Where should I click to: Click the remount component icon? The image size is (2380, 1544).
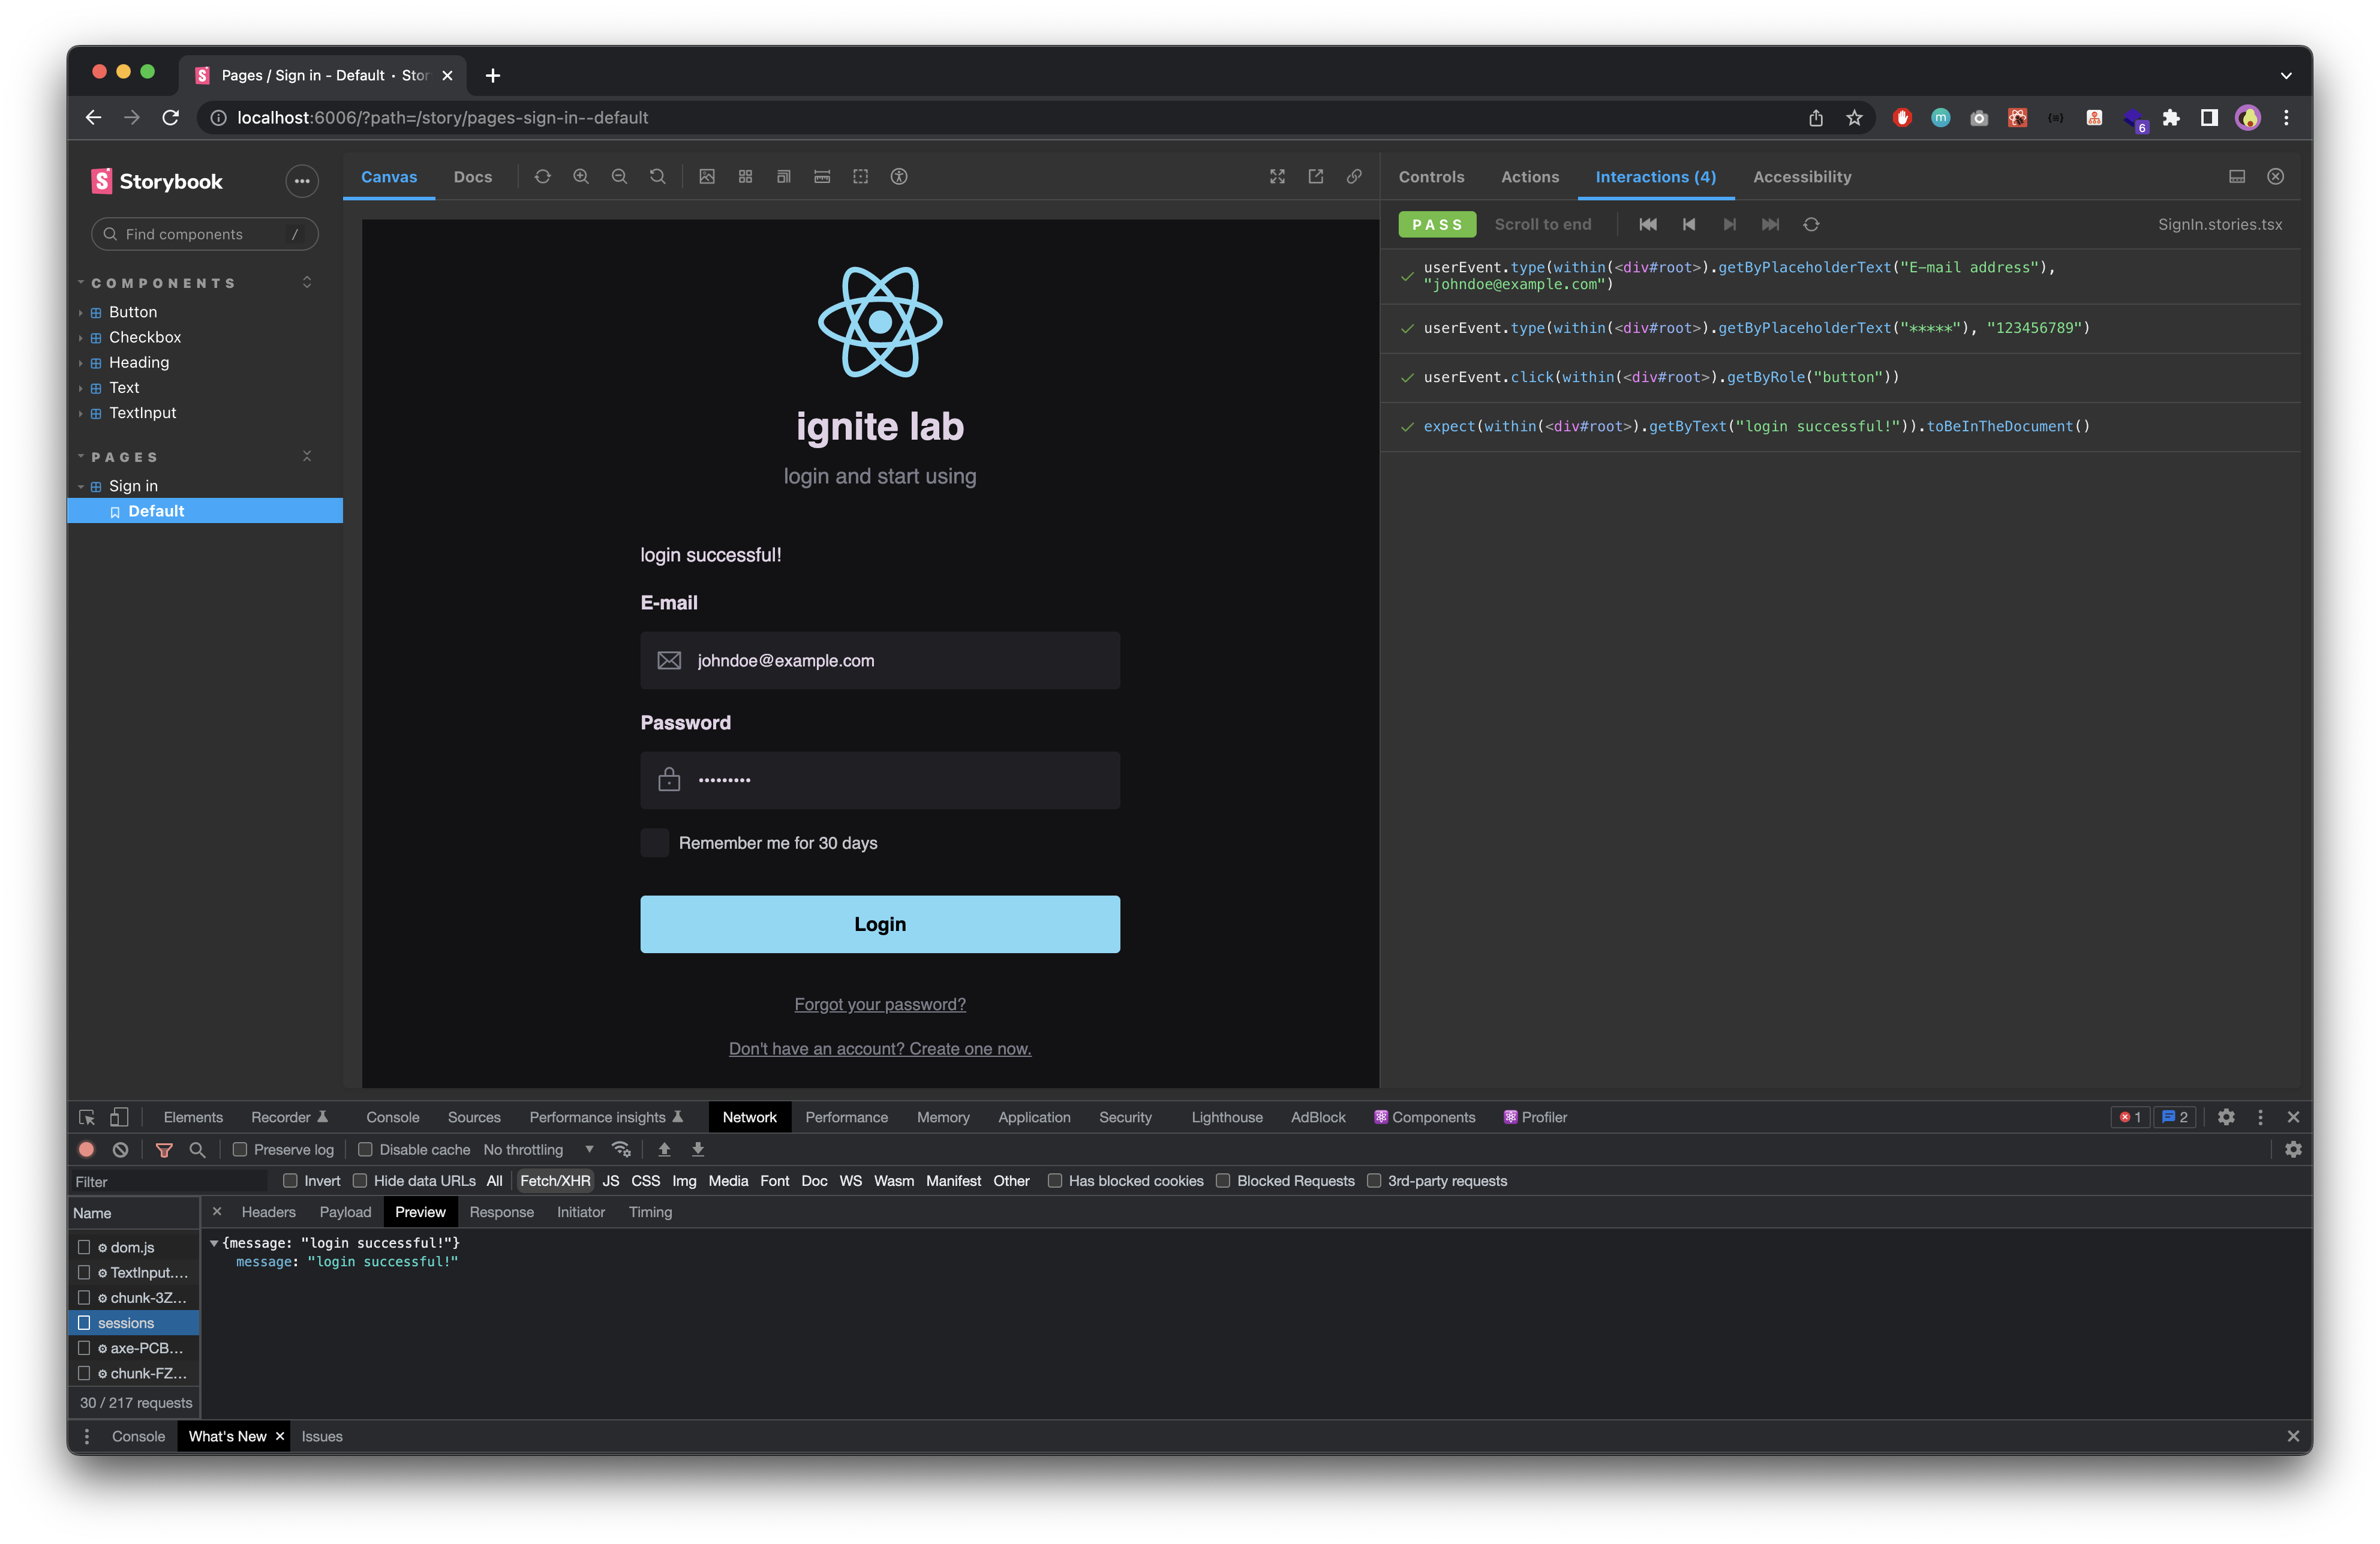[x=542, y=177]
